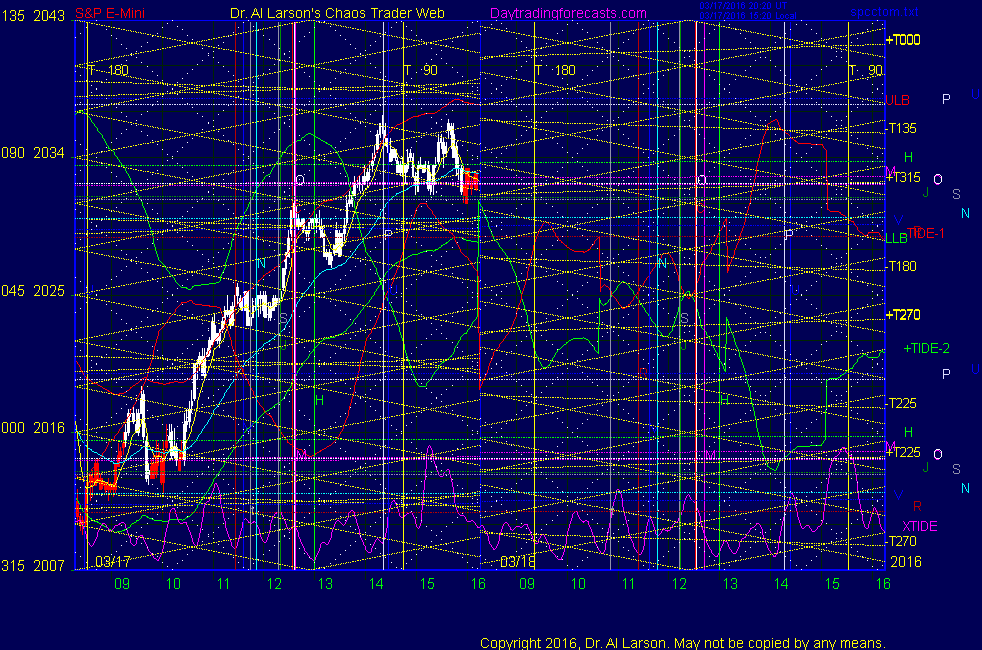Image resolution: width=982 pixels, height=650 pixels.
Task: Select the '+T270' line label
Action: [x=902, y=315]
